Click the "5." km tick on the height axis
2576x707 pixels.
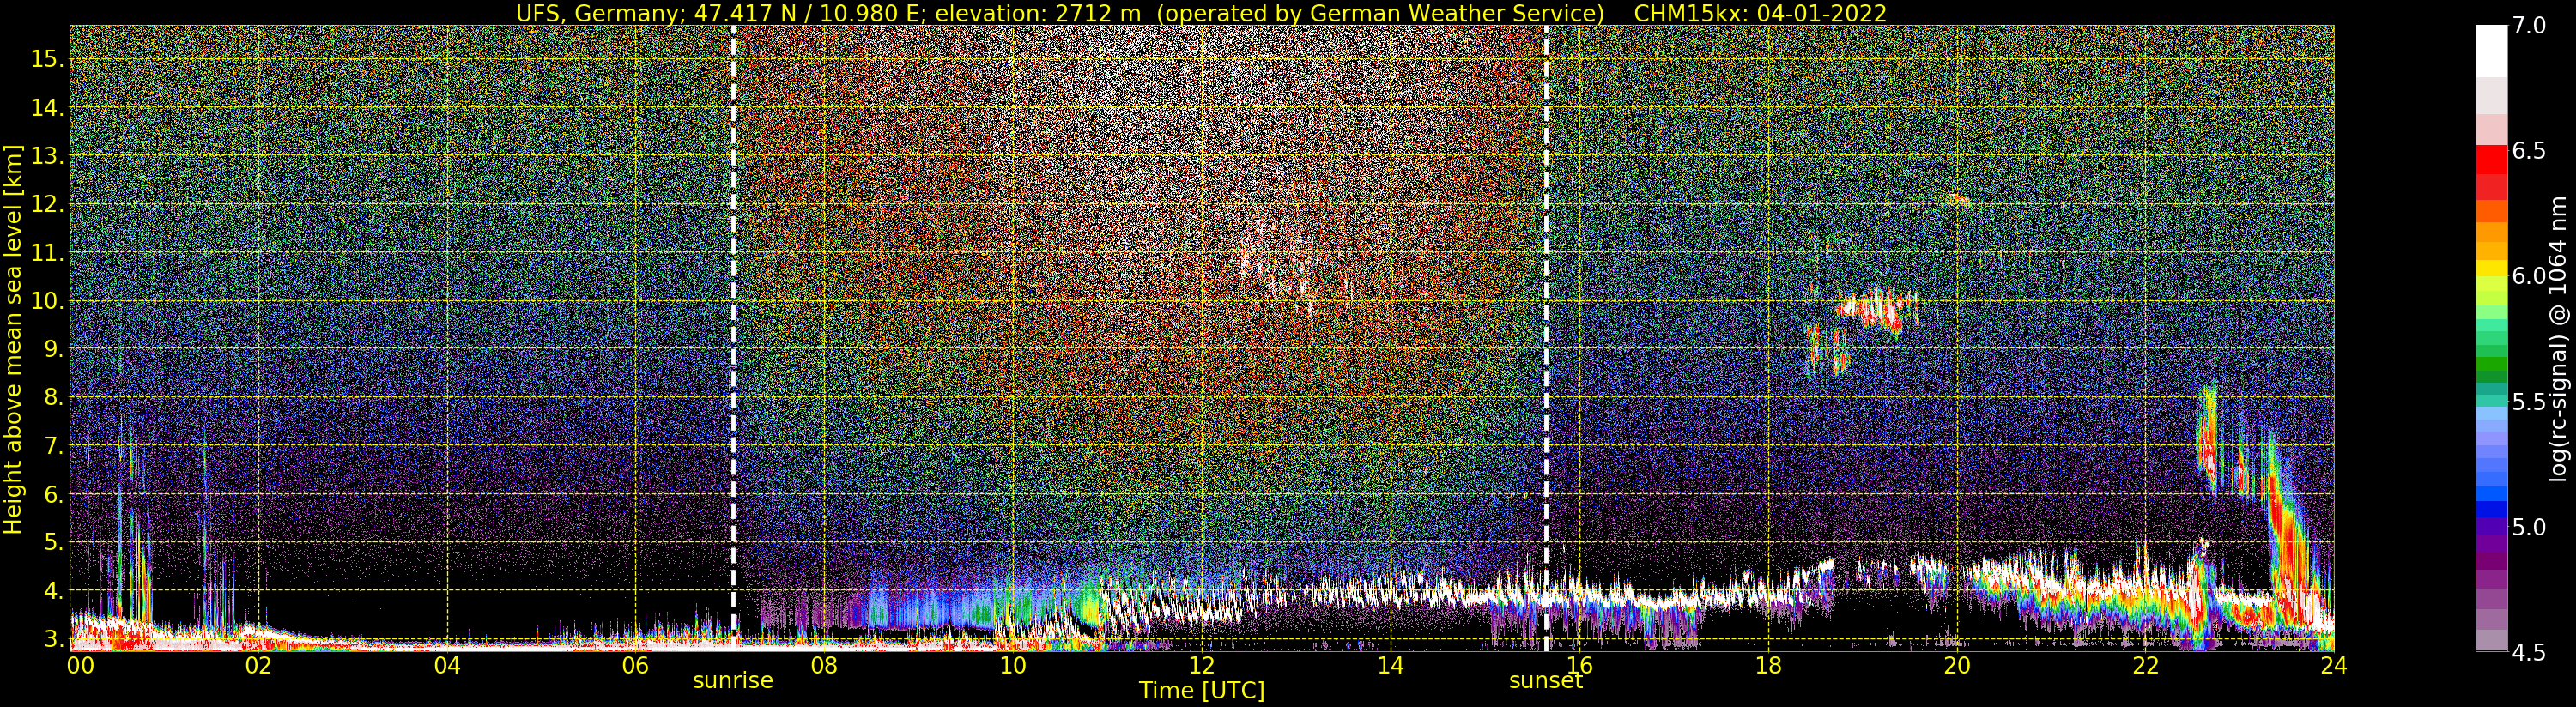point(54,543)
